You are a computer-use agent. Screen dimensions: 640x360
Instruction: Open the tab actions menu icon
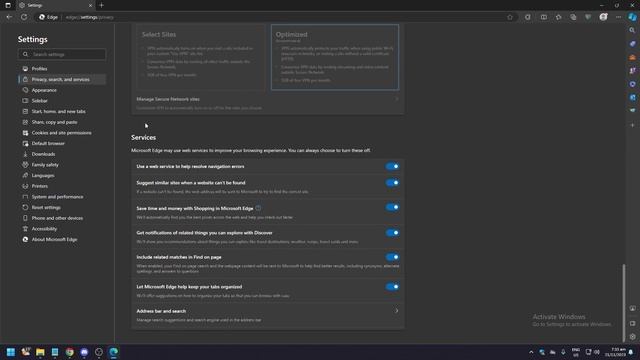(x=8, y=5)
